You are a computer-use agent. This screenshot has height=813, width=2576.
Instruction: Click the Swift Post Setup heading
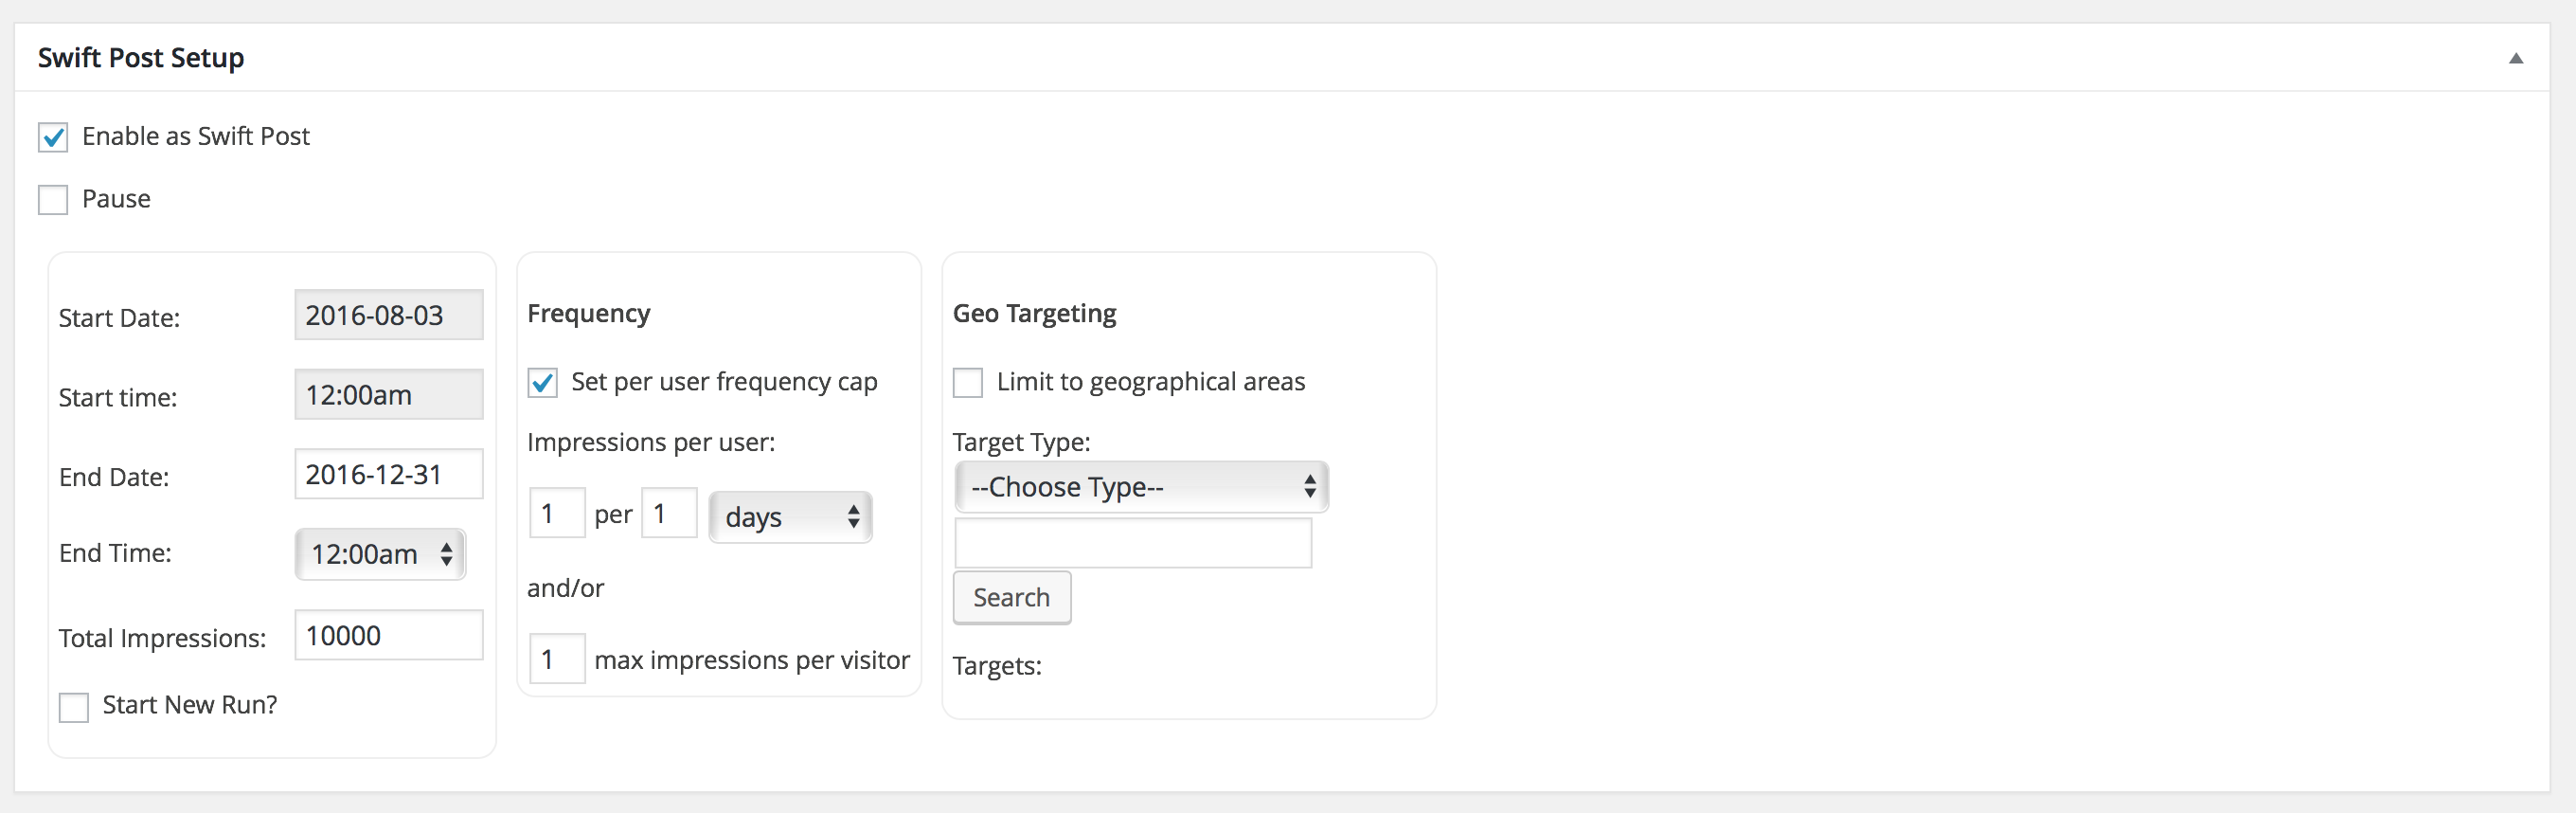141,58
